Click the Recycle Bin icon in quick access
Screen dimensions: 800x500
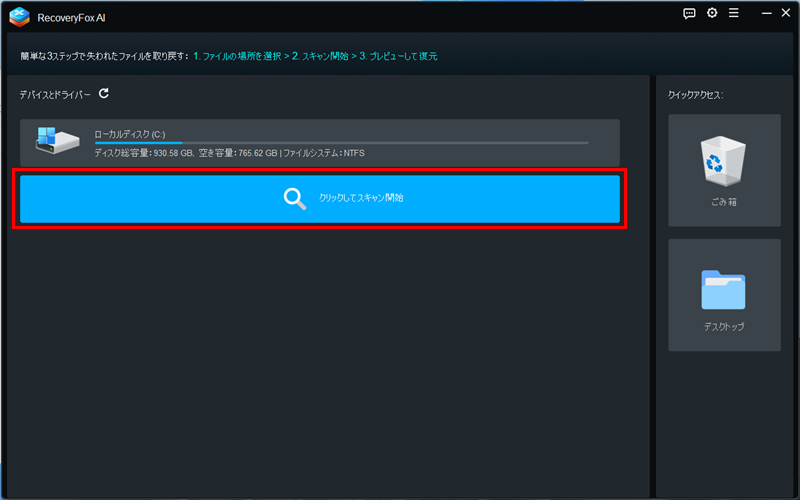pyautogui.click(x=724, y=161)
